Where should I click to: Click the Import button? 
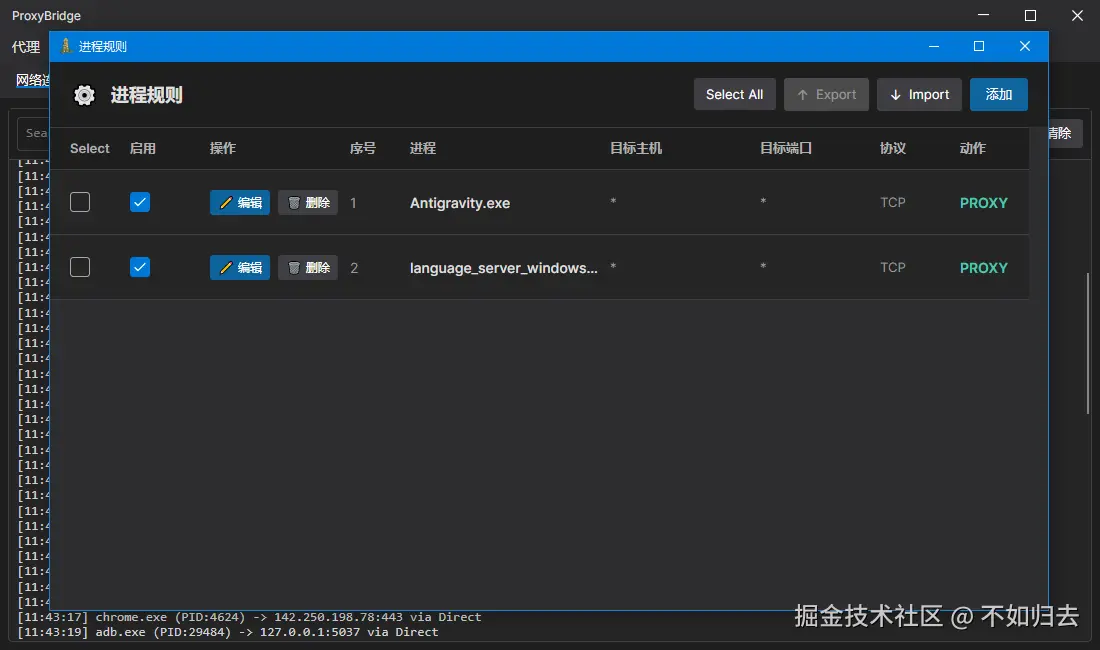tap(919, 95)
